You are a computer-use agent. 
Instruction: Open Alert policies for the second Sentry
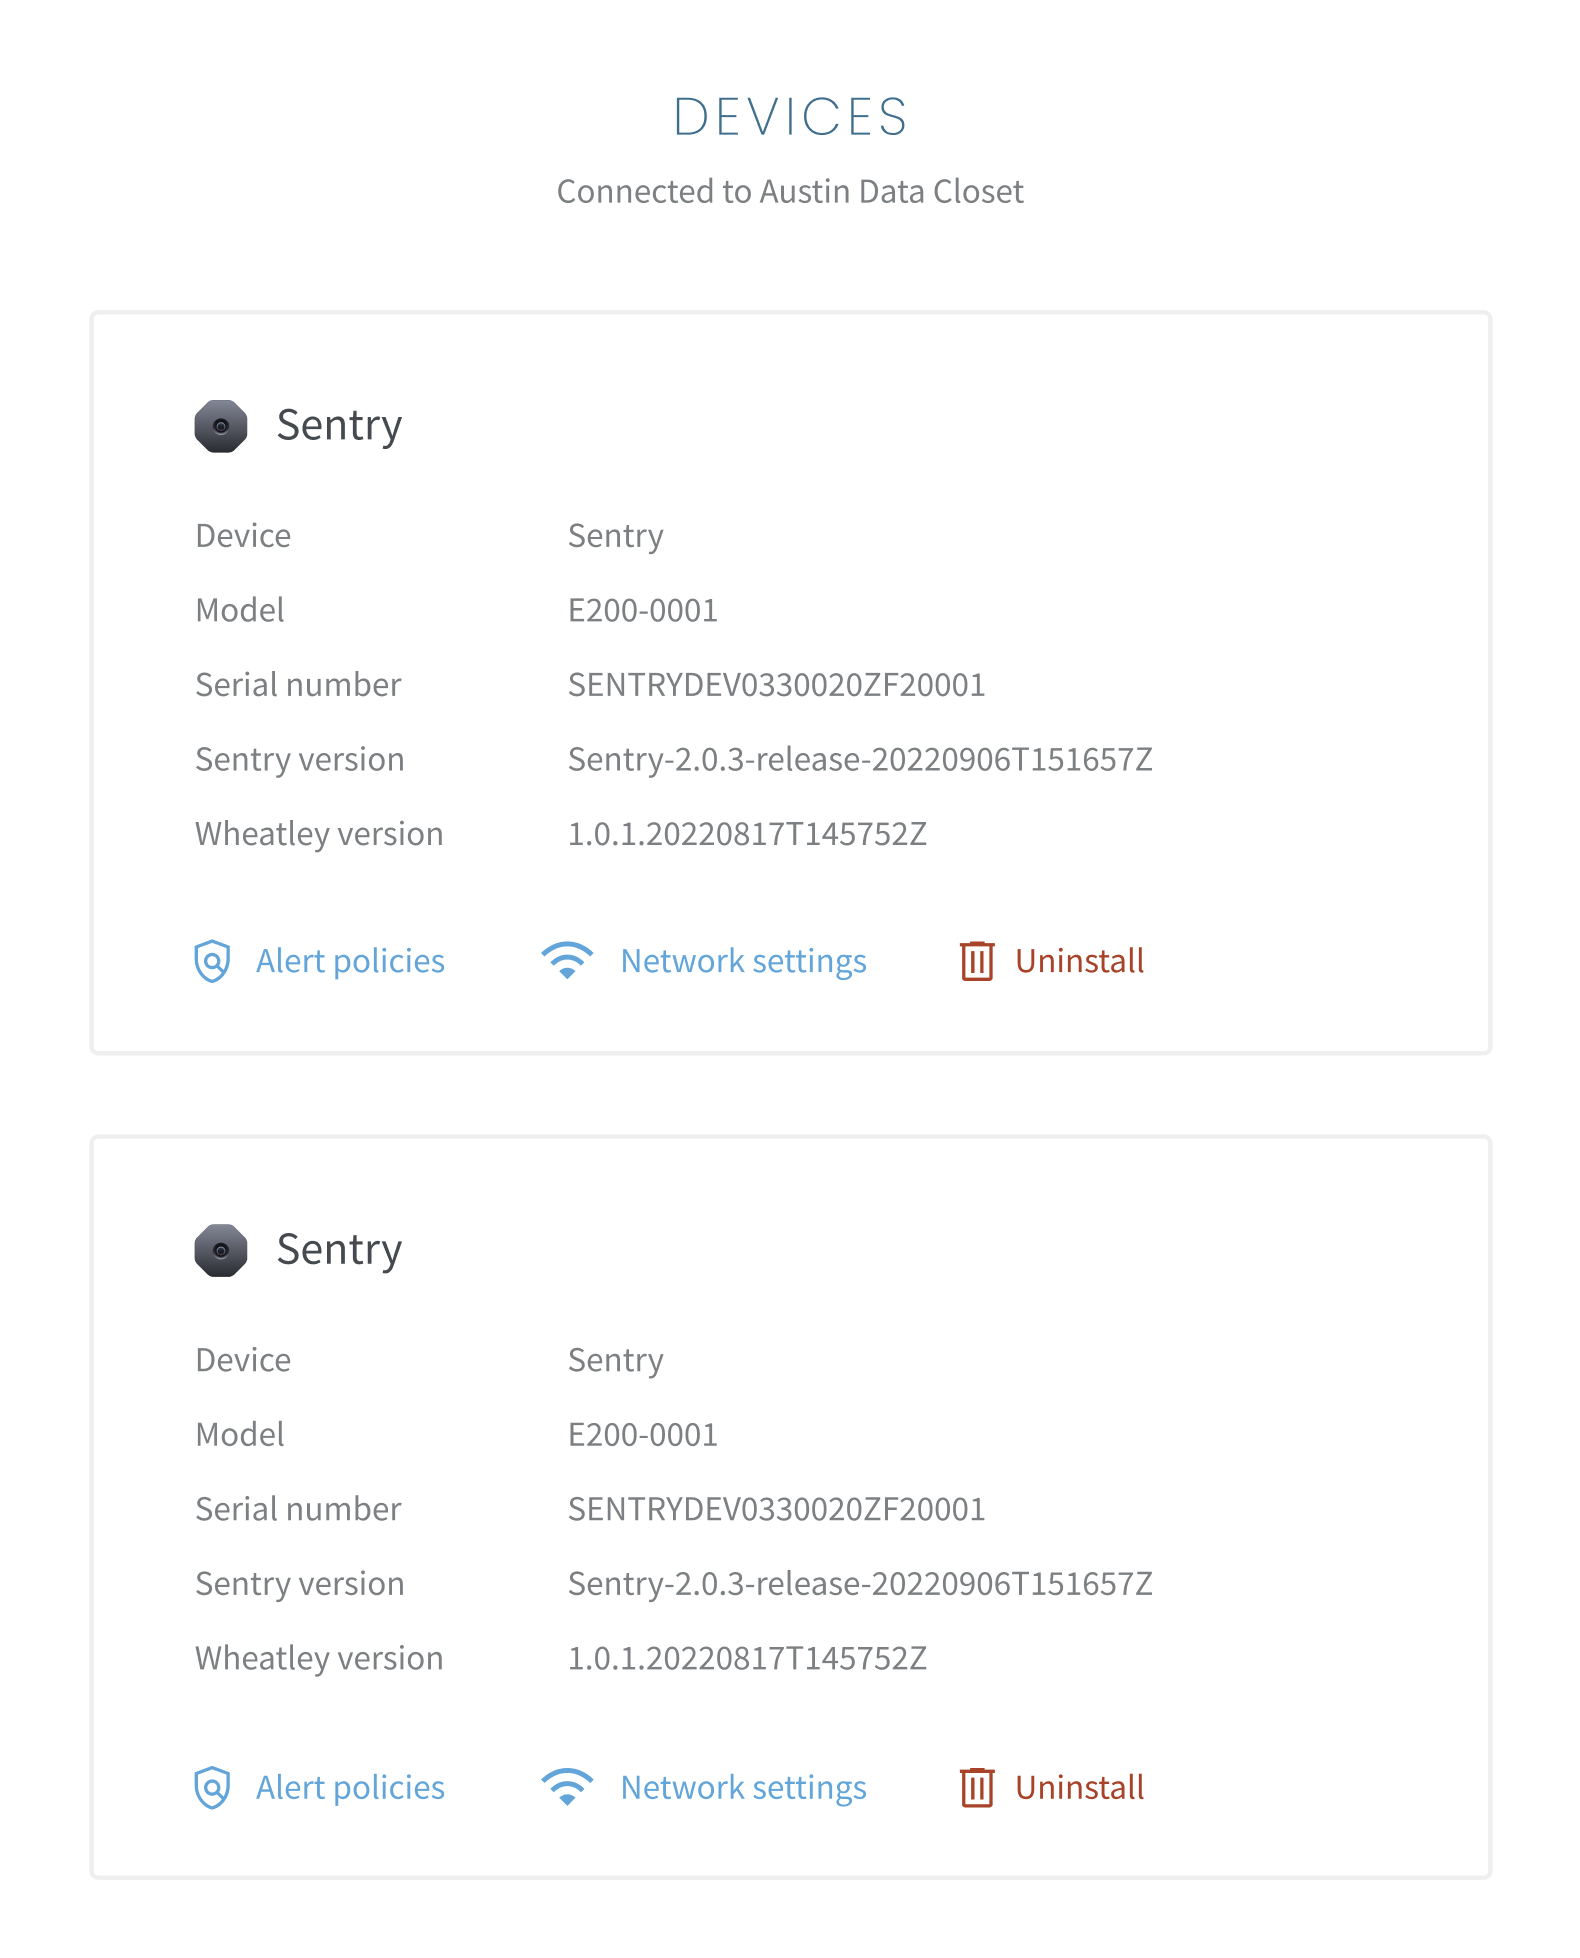coord(350,1787)
